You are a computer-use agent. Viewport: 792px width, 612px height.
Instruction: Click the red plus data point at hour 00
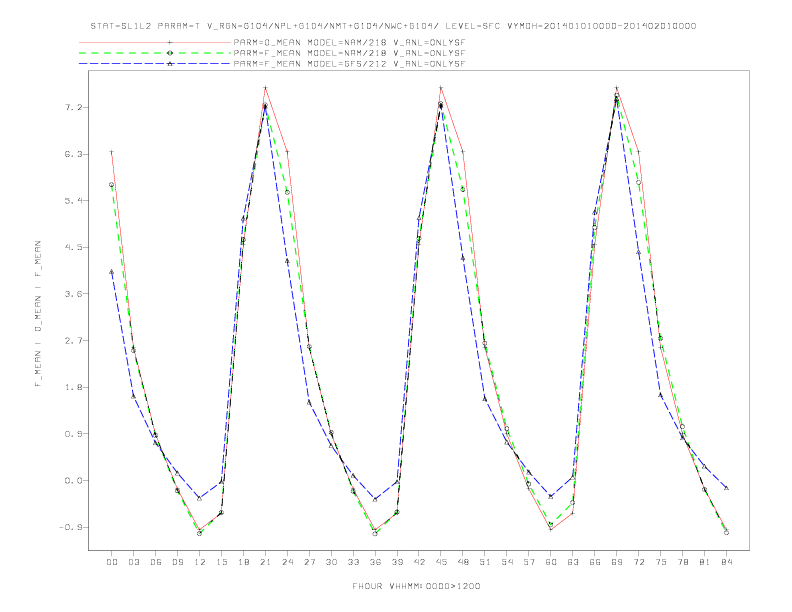click(x=112, y=152)
